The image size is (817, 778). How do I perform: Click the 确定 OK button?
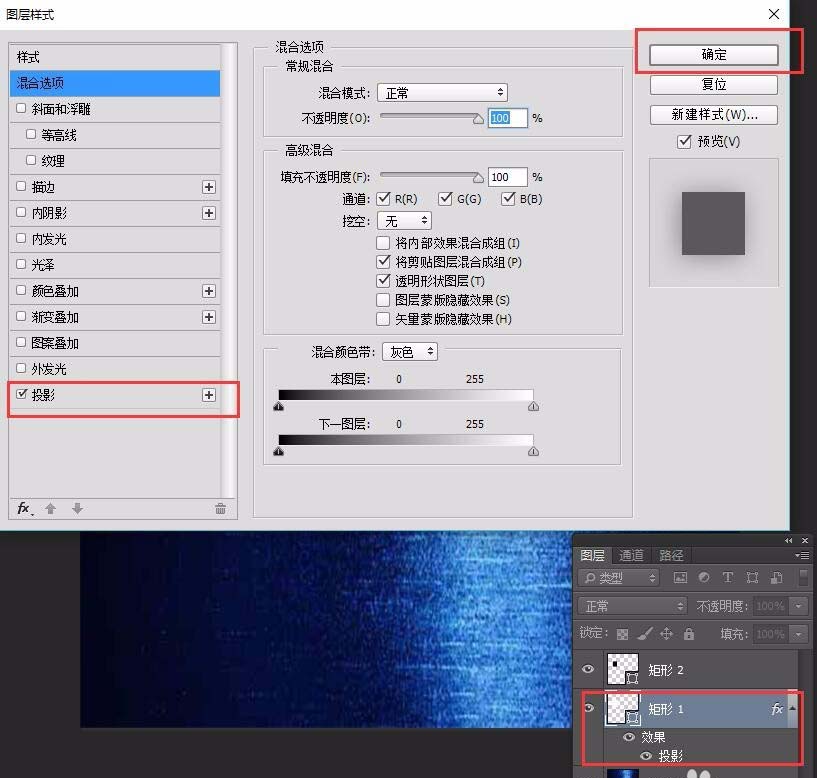pyautogui.click(x=713, y=55)
